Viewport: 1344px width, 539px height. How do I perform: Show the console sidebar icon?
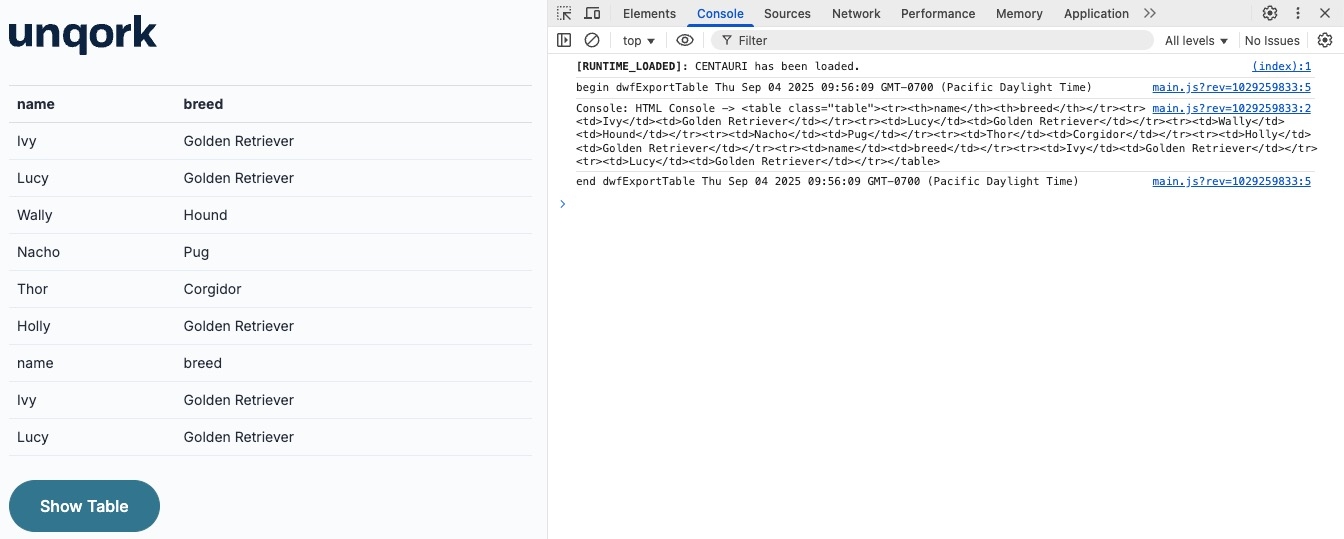(564, 40)
